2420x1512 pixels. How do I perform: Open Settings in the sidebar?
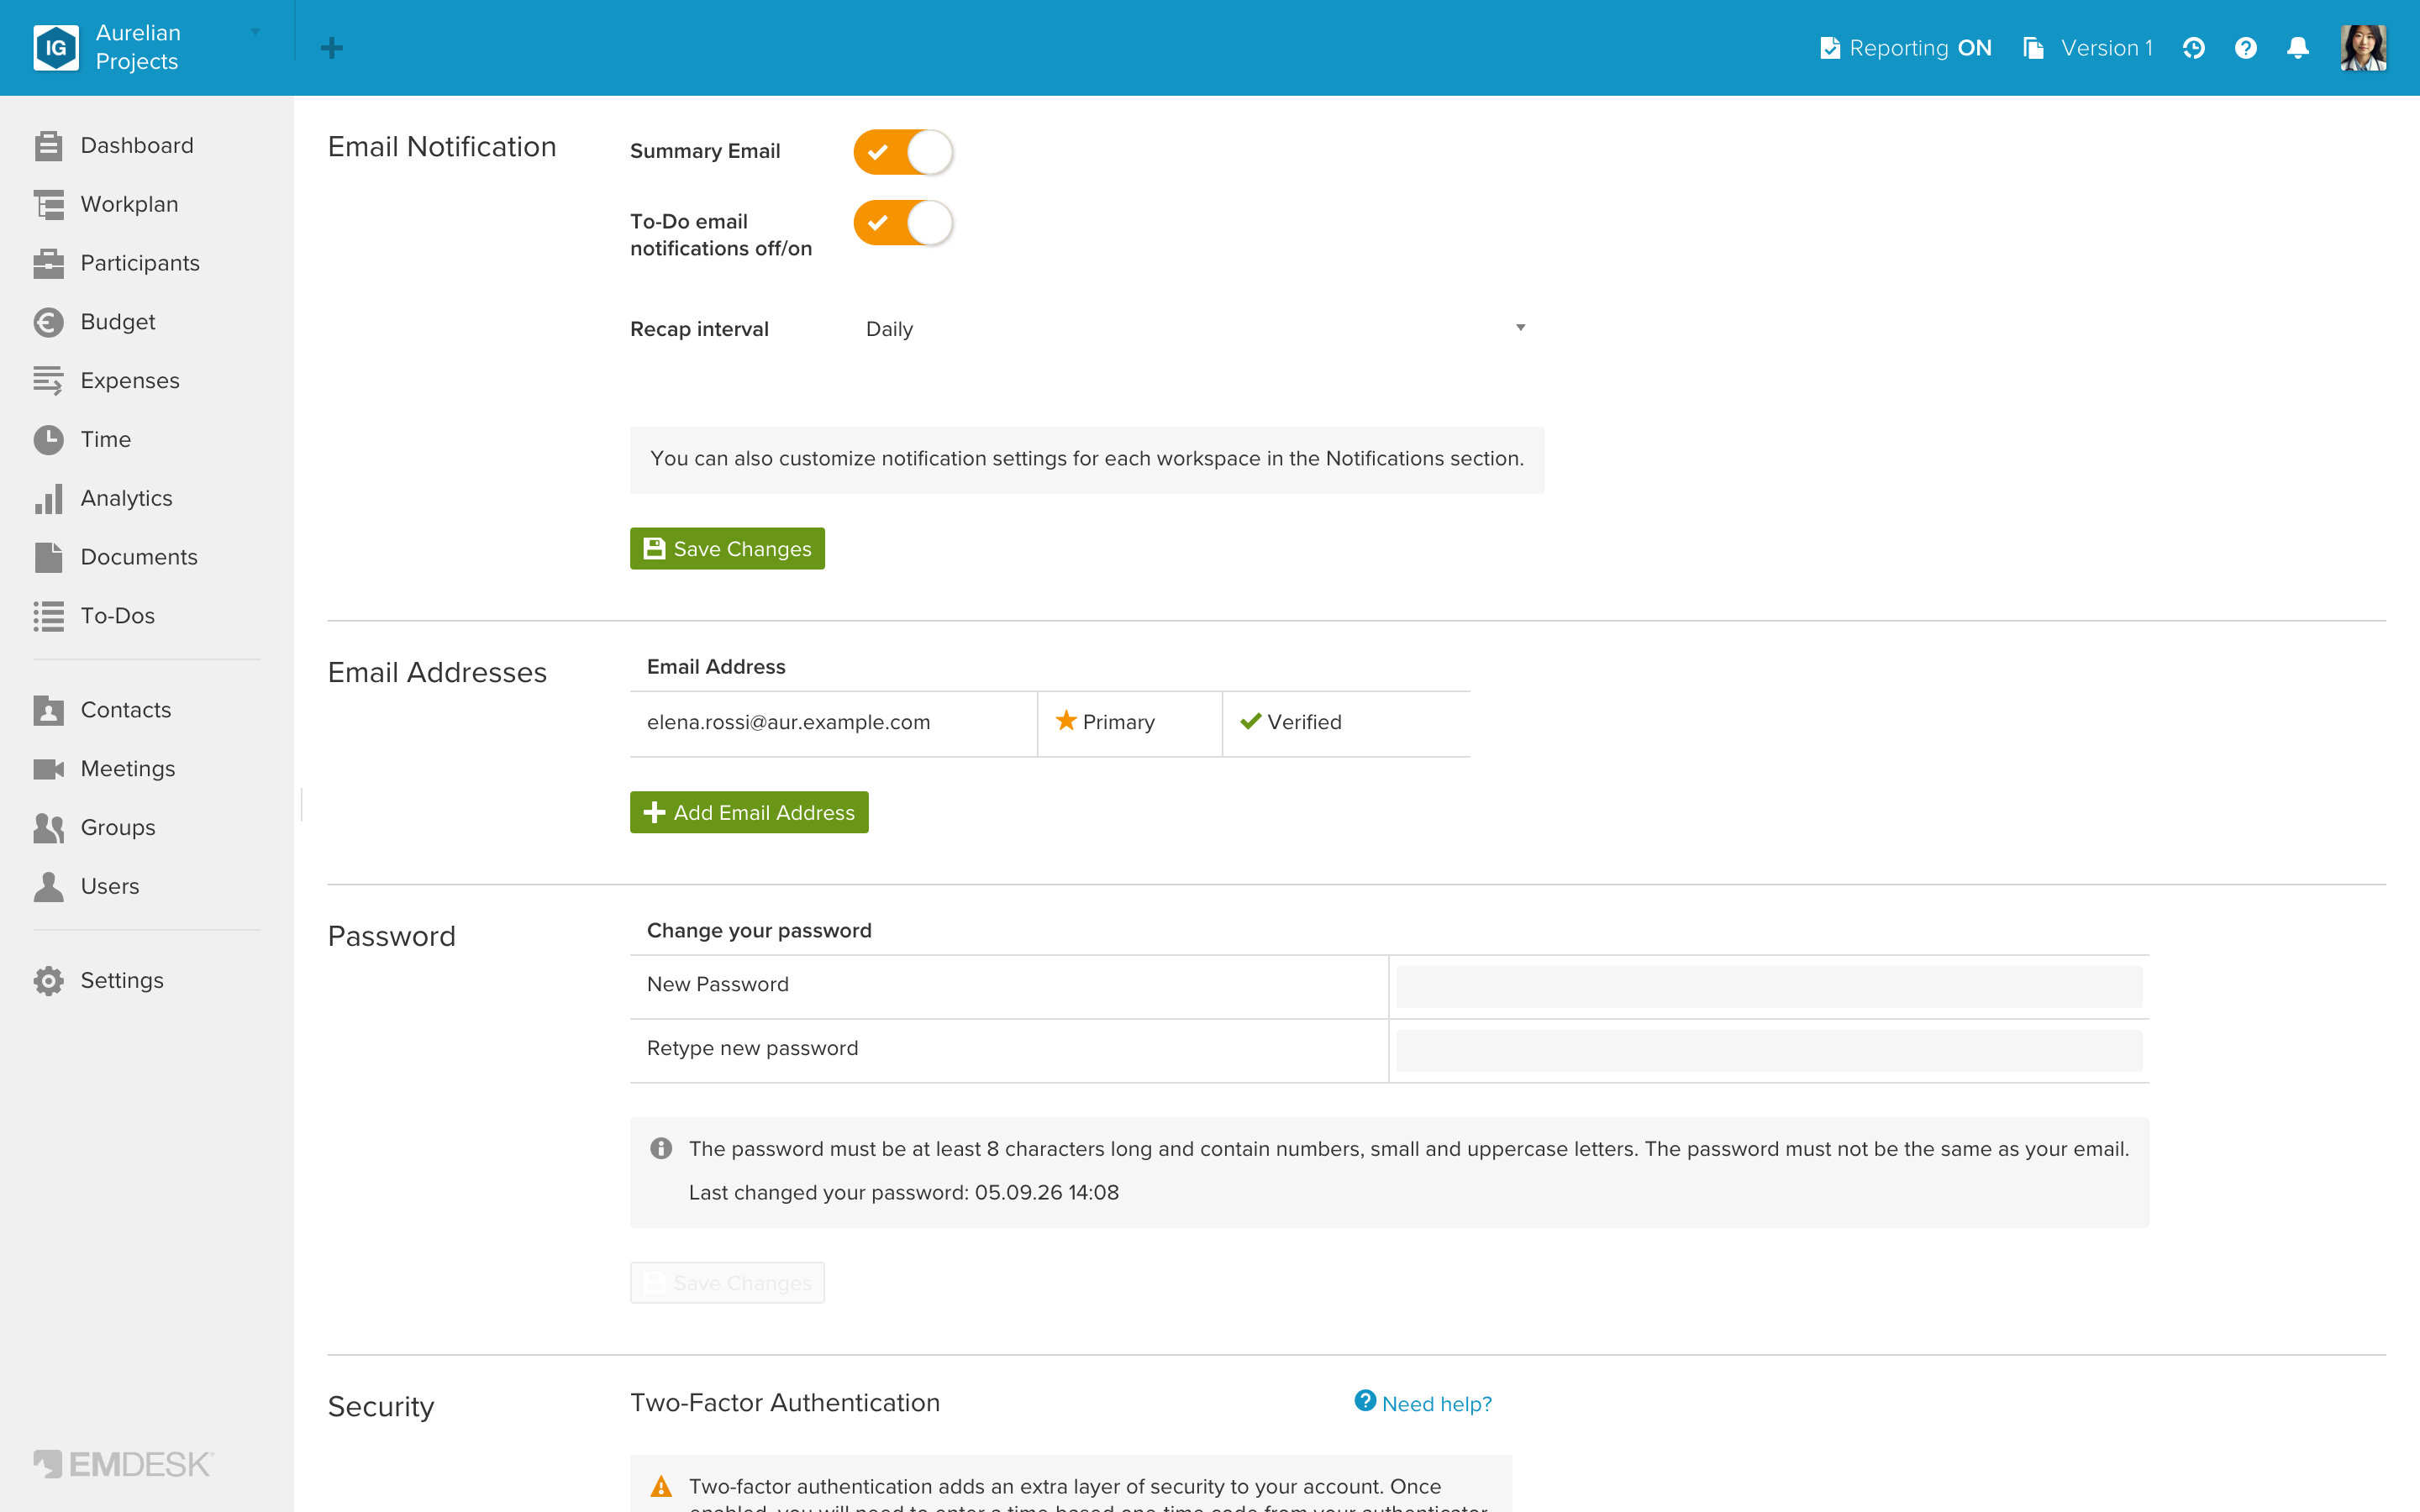tap(122, 981)
